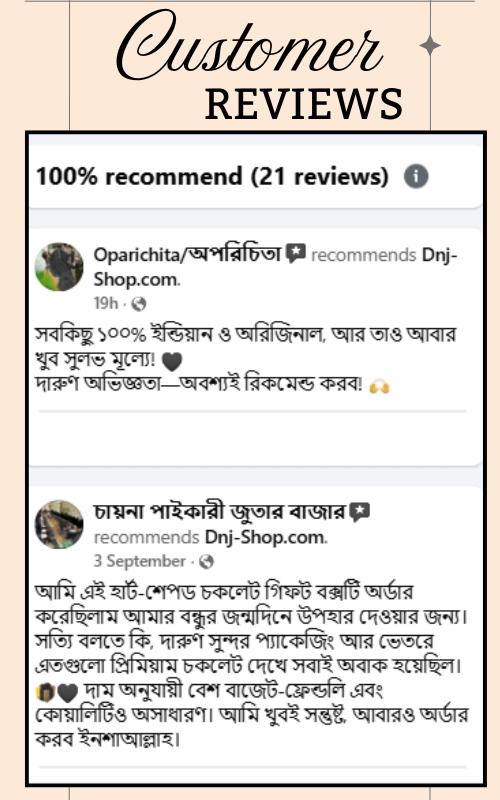Viewport: 500px width, 800px height.
Task: Click the globe icon beside 3 September
Action: 207,562
